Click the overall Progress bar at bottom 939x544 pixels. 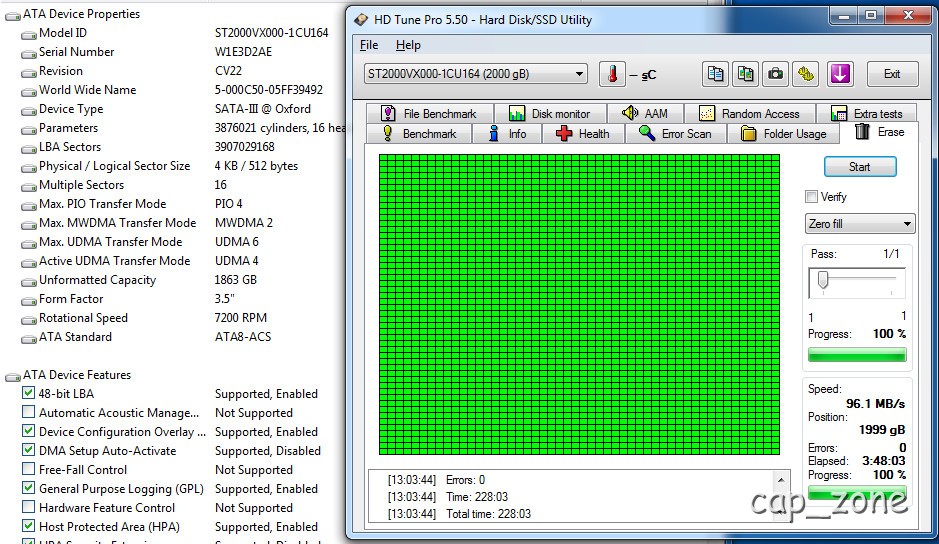(857, 493)
